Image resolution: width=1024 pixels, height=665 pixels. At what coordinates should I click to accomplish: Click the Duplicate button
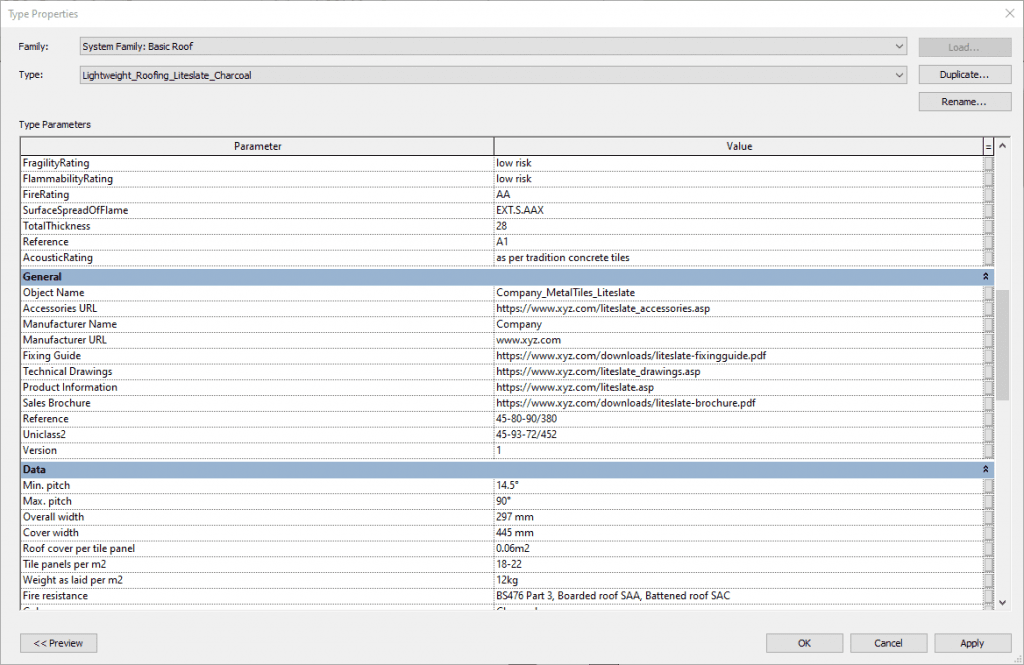(964, 75)
